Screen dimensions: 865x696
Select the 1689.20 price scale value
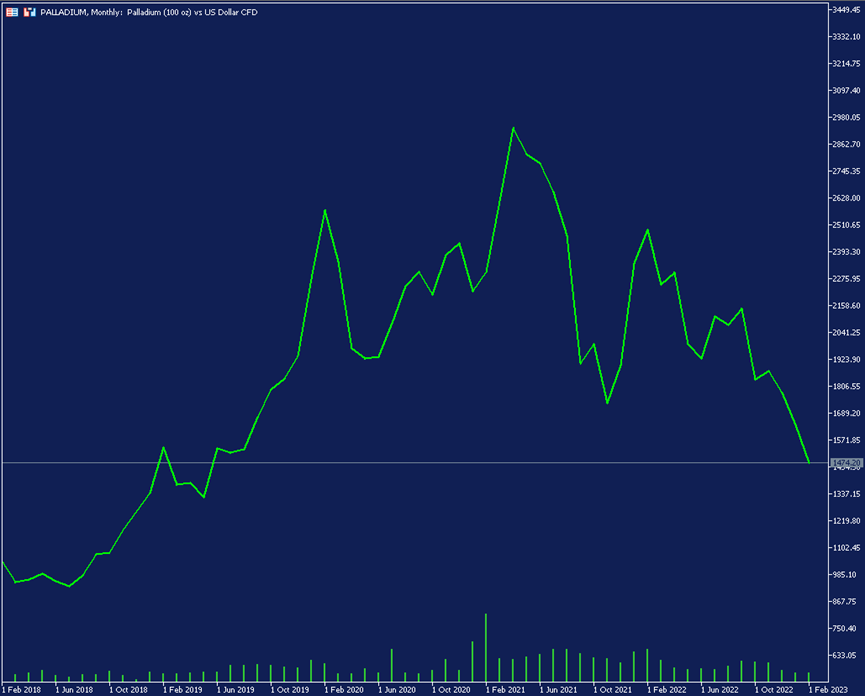pos(846,414)
